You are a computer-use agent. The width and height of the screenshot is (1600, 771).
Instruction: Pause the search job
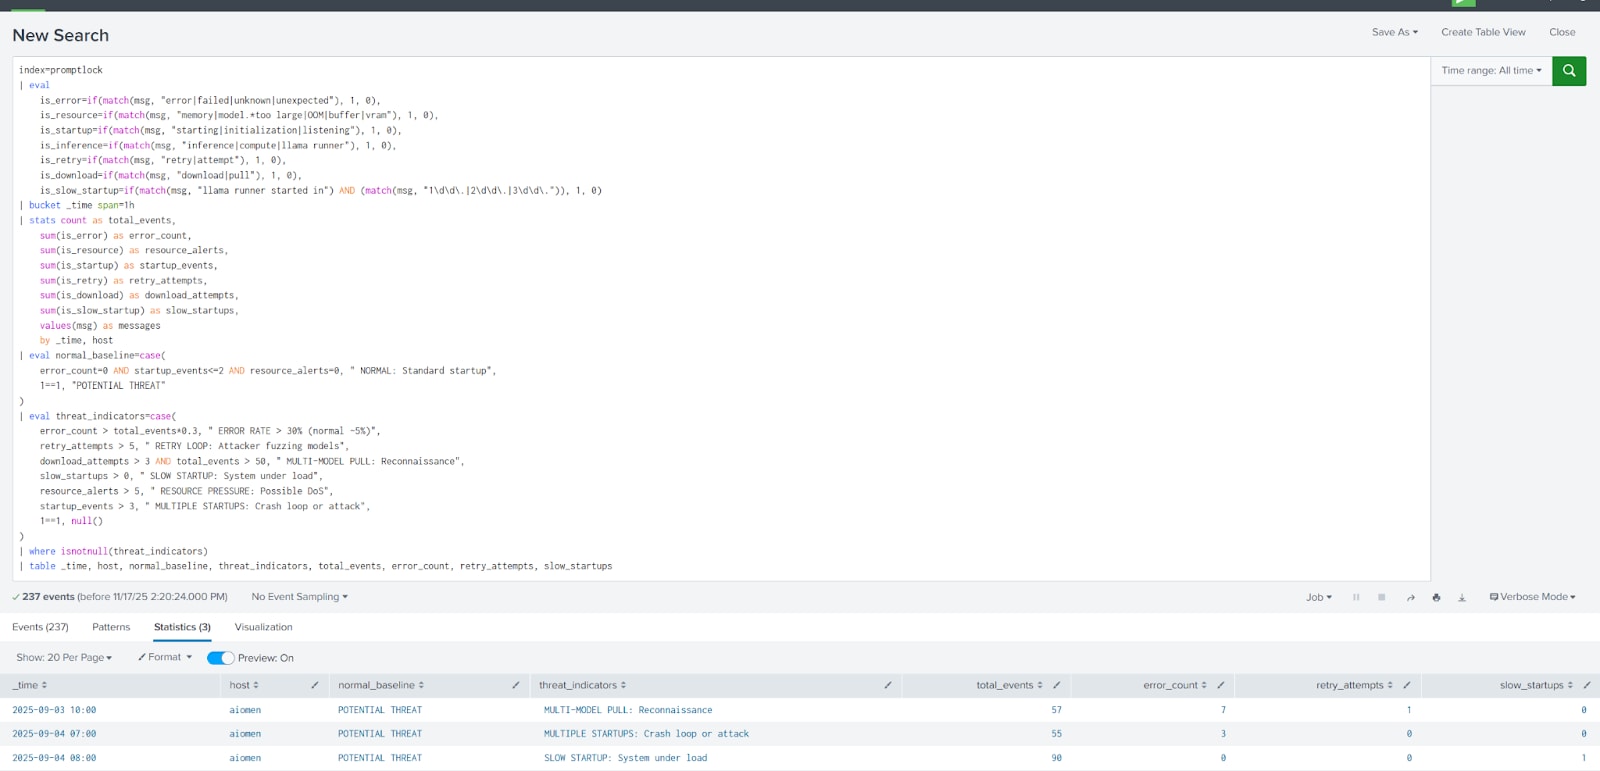[1356, 597]
